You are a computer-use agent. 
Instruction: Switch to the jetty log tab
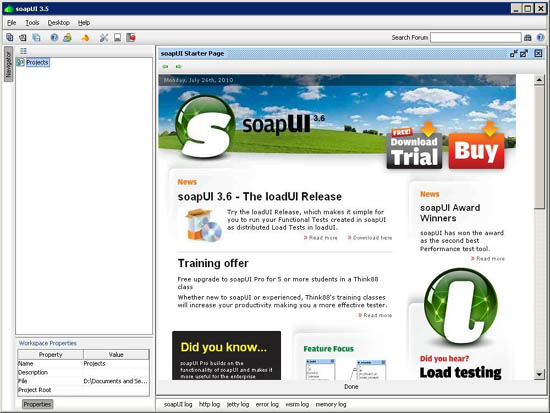[238, 404]
